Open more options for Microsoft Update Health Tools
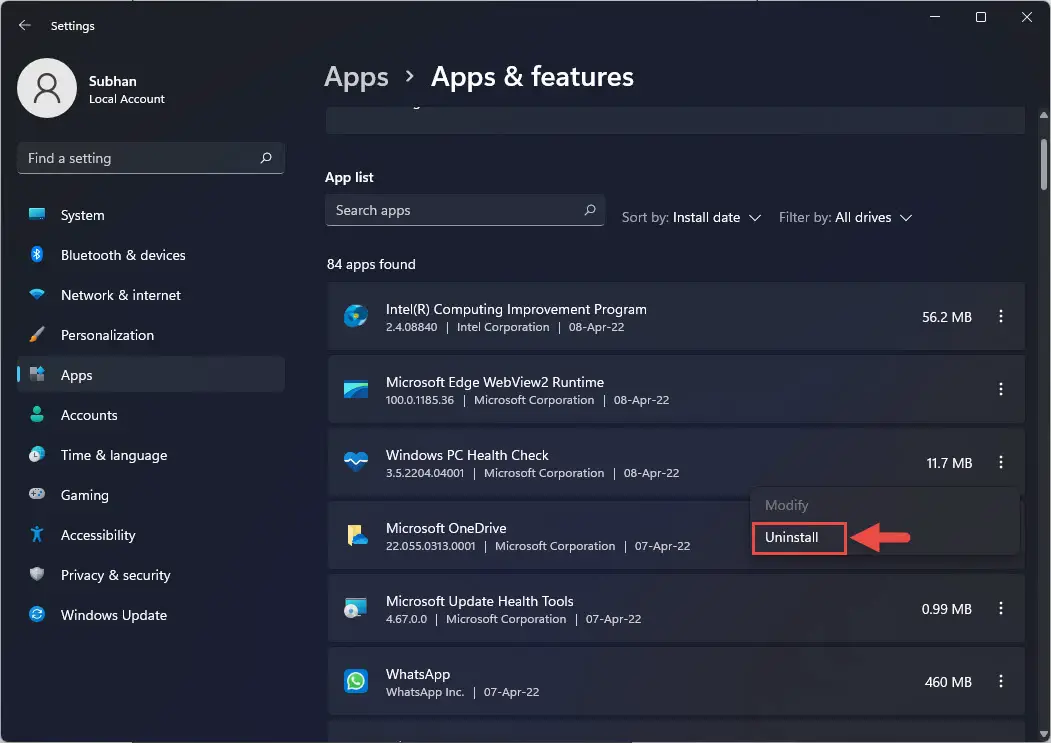1051x743 pixels. point(1001,608)
